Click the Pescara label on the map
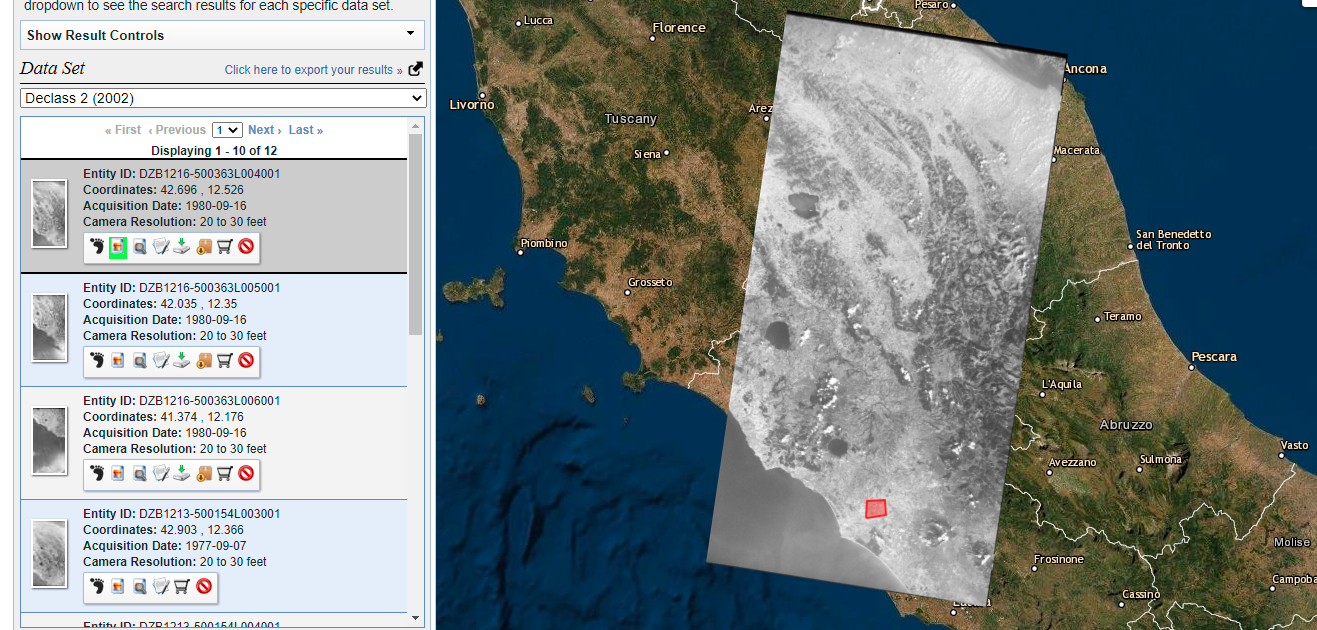The image size is (1317, 630). pos(1214,357)
